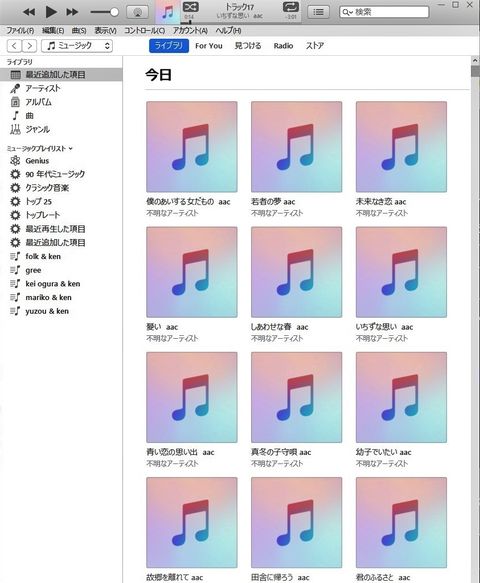Select the 未来なき恋 aac album artwork
The height and width of the screenshot is (583, 480).
pos(401,147)
